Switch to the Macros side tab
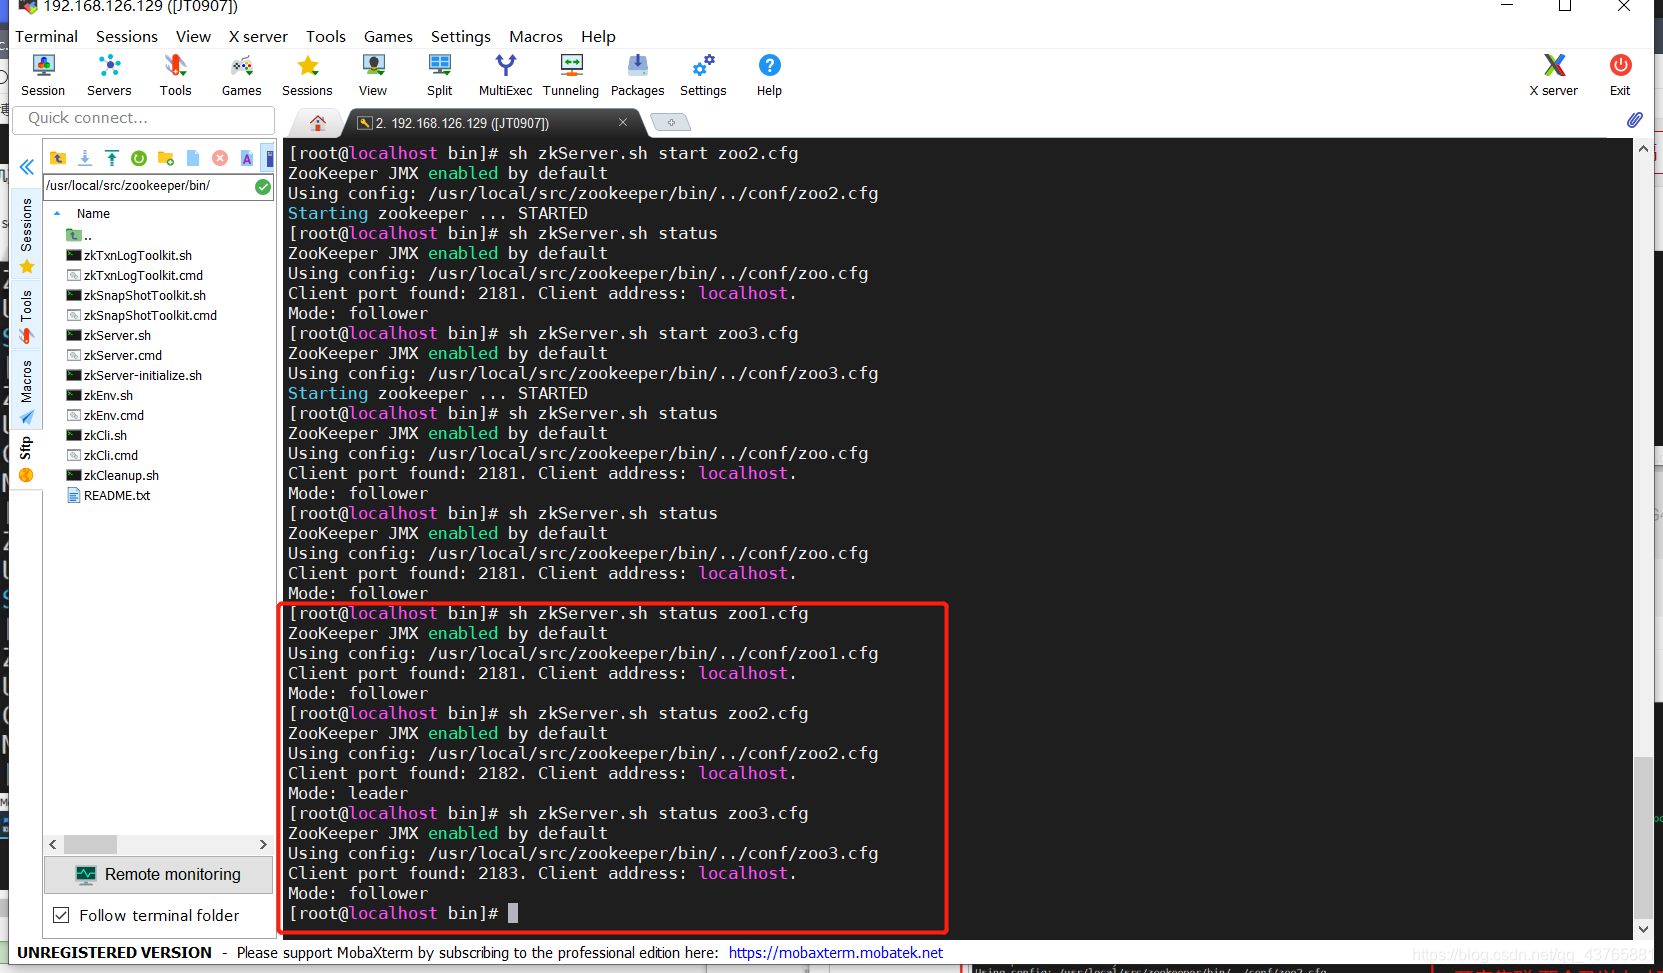The width and height of the screenshot is (1663, 973). [26, 391]
